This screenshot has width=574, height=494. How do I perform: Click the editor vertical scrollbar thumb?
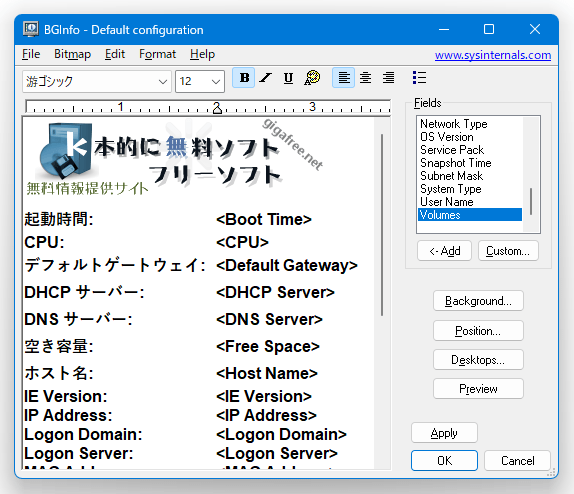point(382,225)
